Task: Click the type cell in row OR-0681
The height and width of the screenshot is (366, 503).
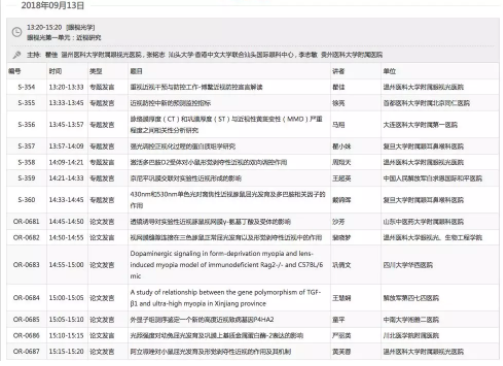Action: point(102,222)
